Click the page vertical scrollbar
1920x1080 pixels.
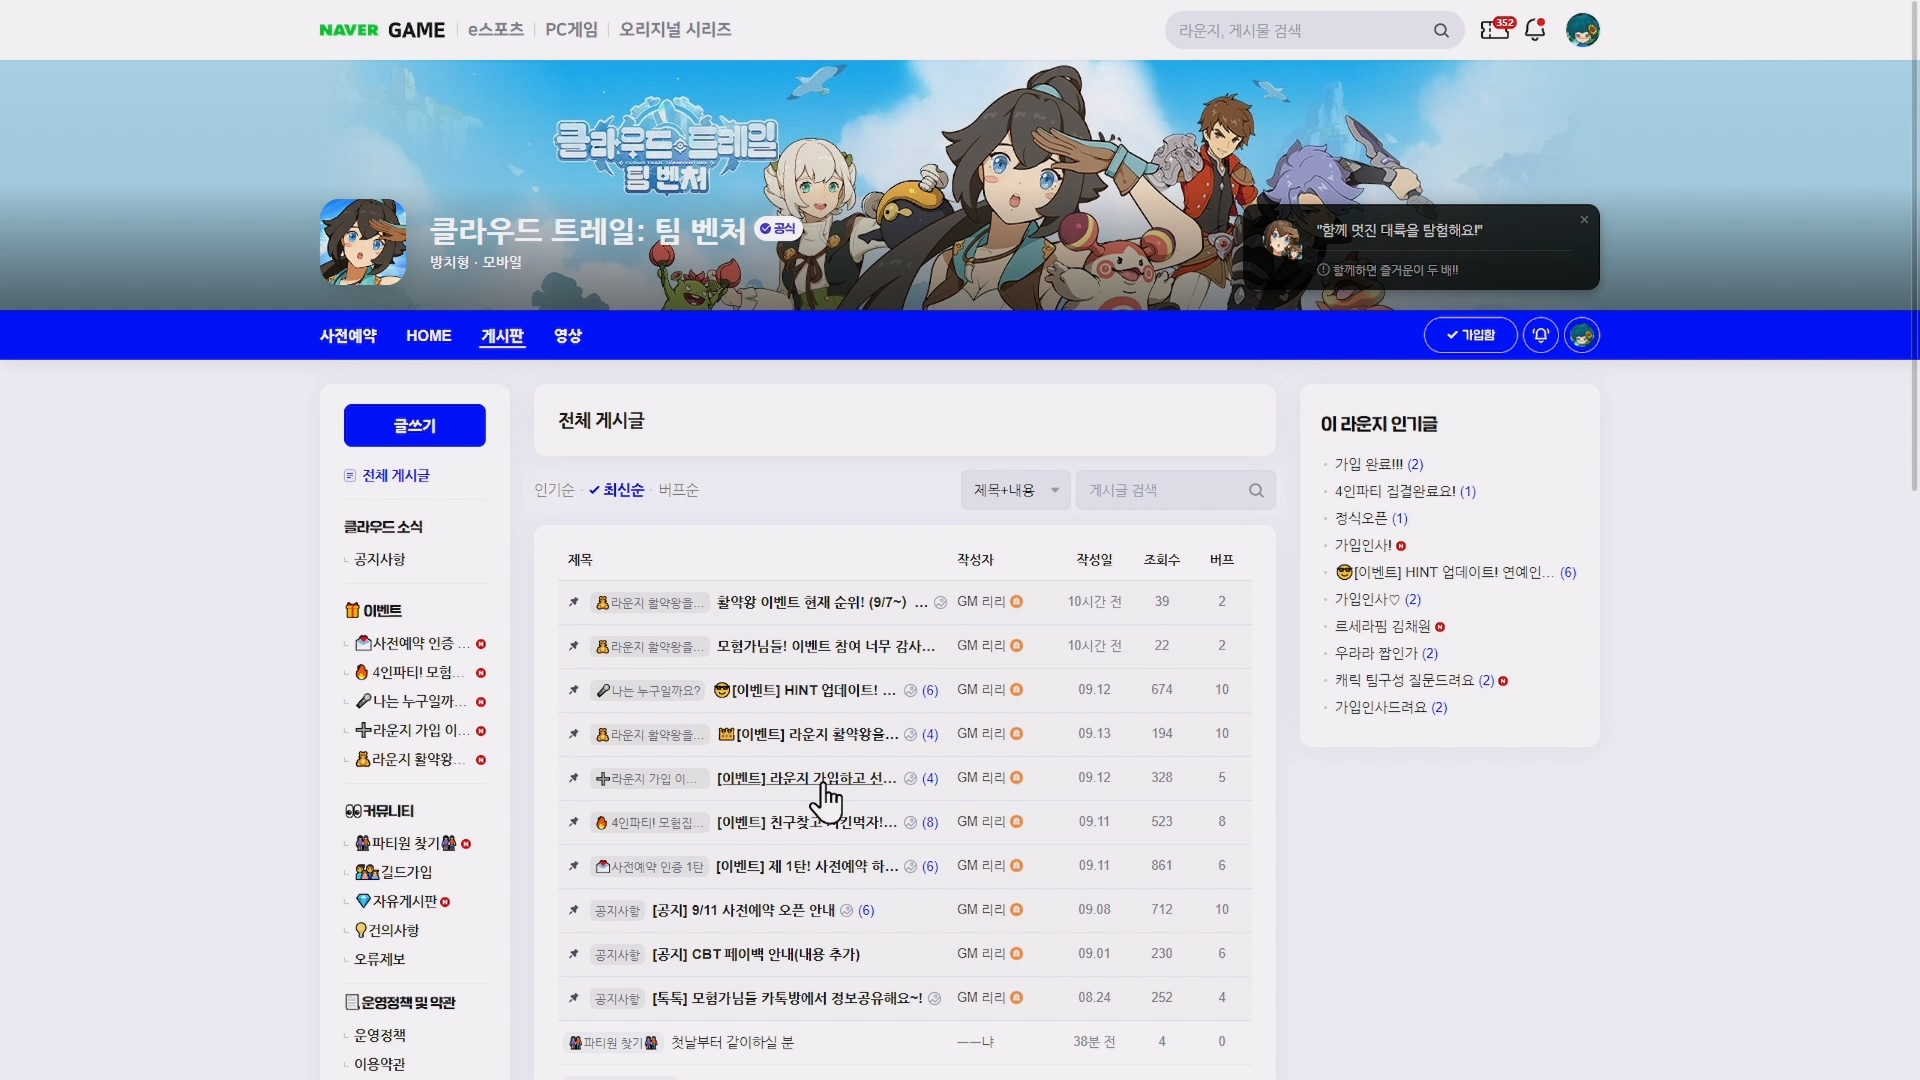(x=1914, y=245)
